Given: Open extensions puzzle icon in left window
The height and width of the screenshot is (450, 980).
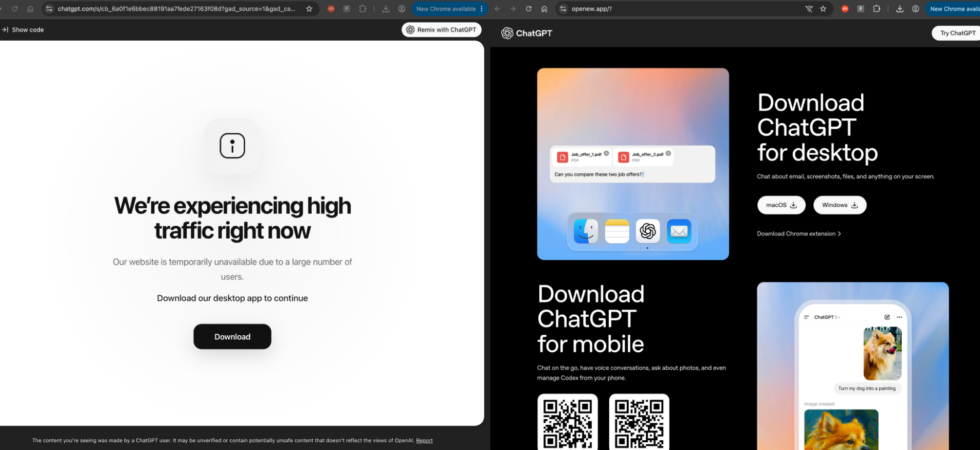Looking at the screenshot, I should coord(362,9).
